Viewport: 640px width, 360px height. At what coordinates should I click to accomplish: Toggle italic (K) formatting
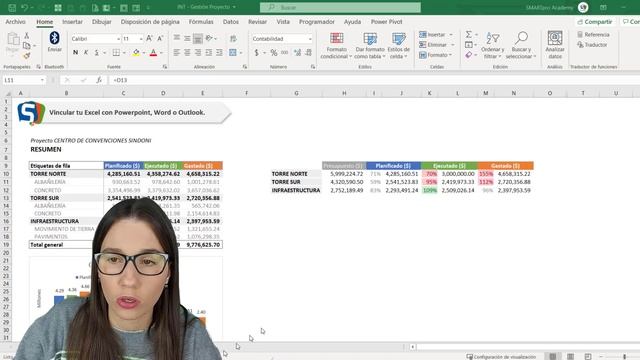86,53
